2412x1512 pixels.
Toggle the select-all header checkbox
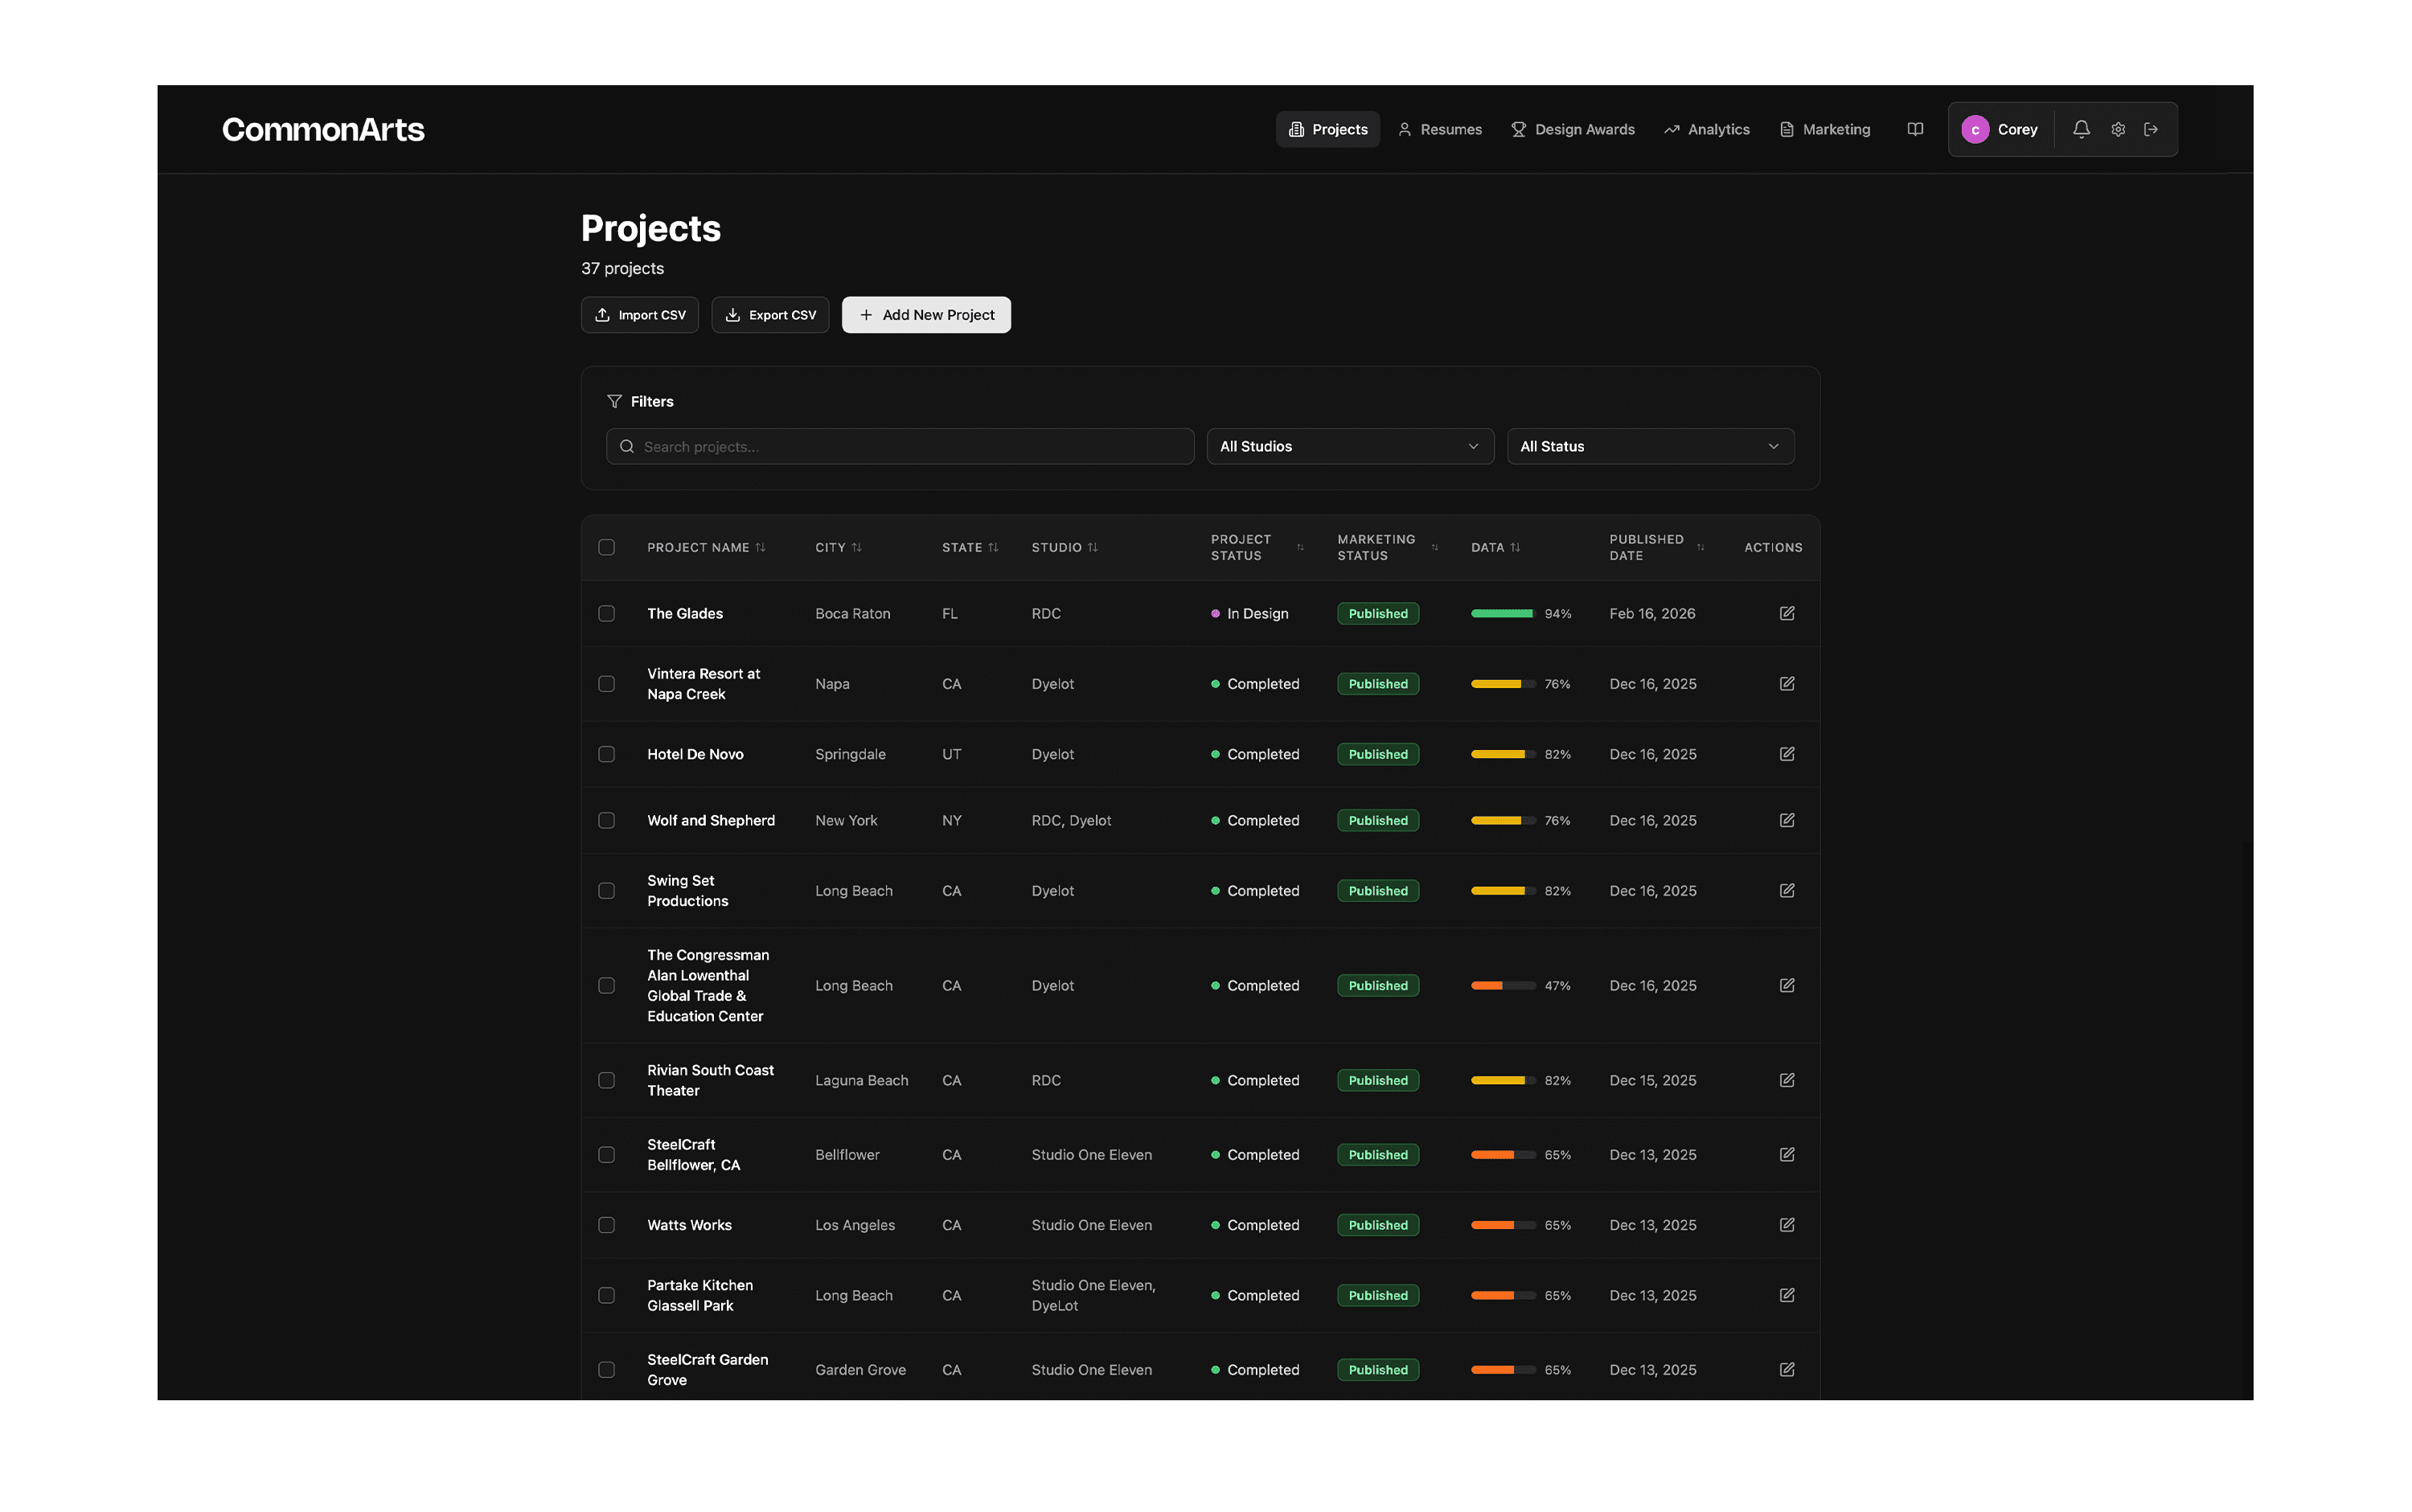click(x=606, y=547)
